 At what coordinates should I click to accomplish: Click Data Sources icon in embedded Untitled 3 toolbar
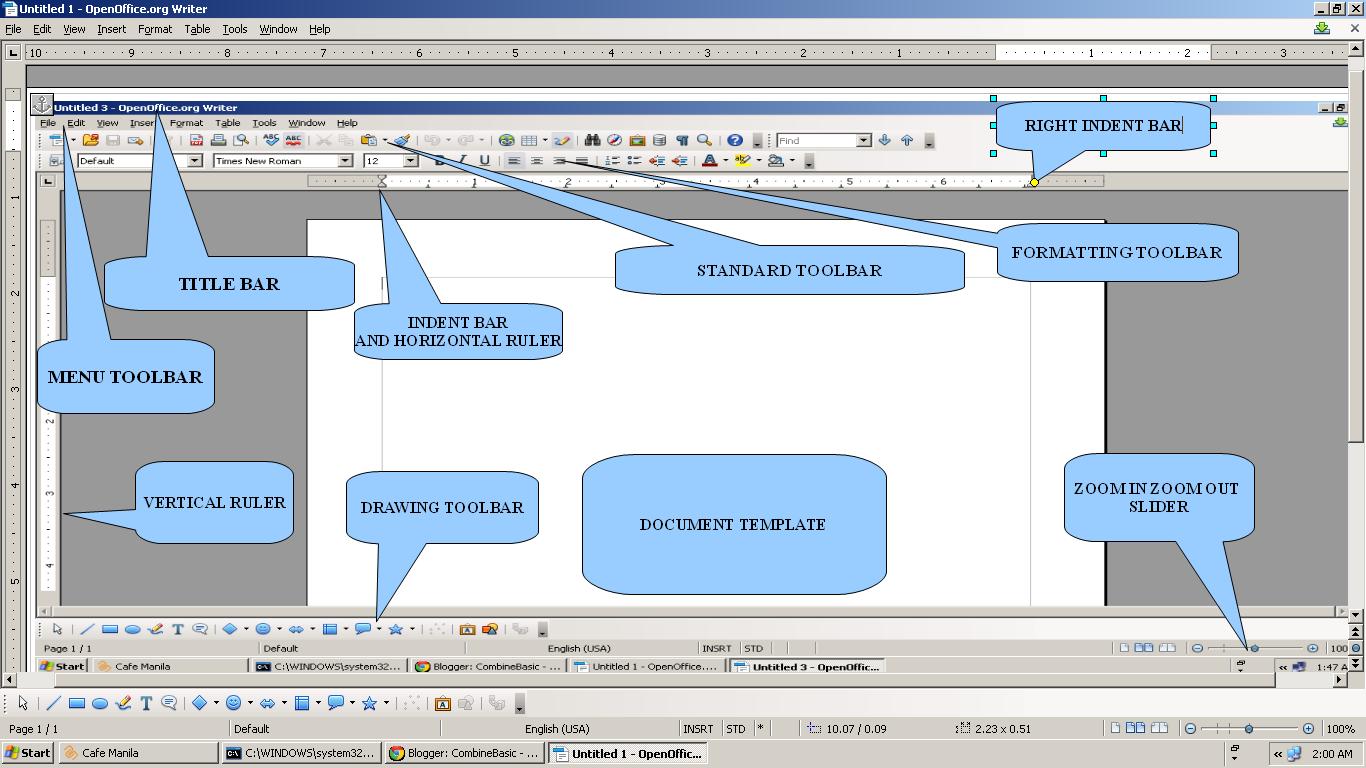pyautogui.click(x=659, y=141)
